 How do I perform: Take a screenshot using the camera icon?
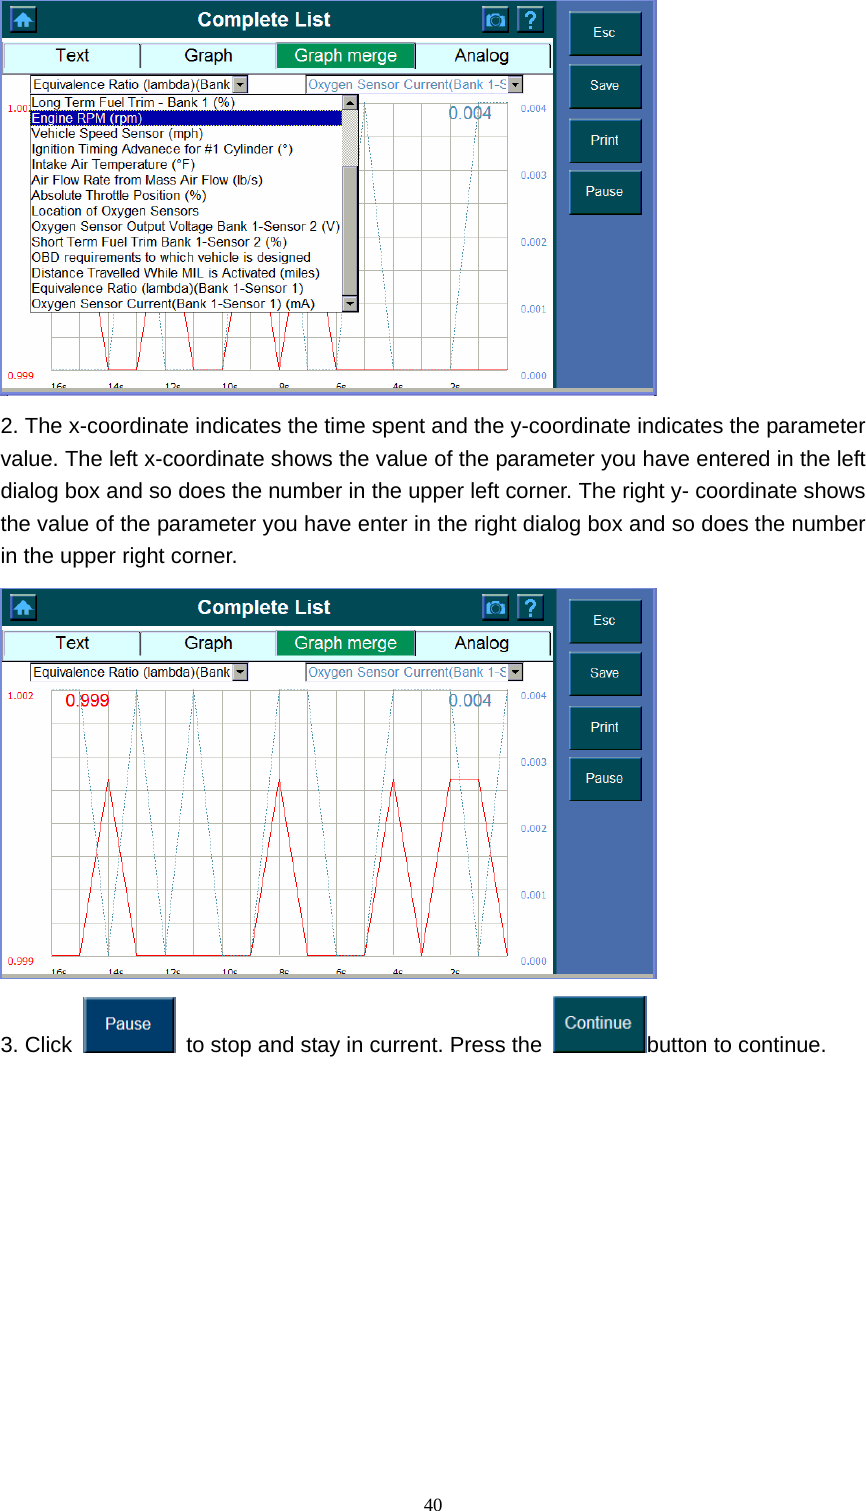[495, 18]
